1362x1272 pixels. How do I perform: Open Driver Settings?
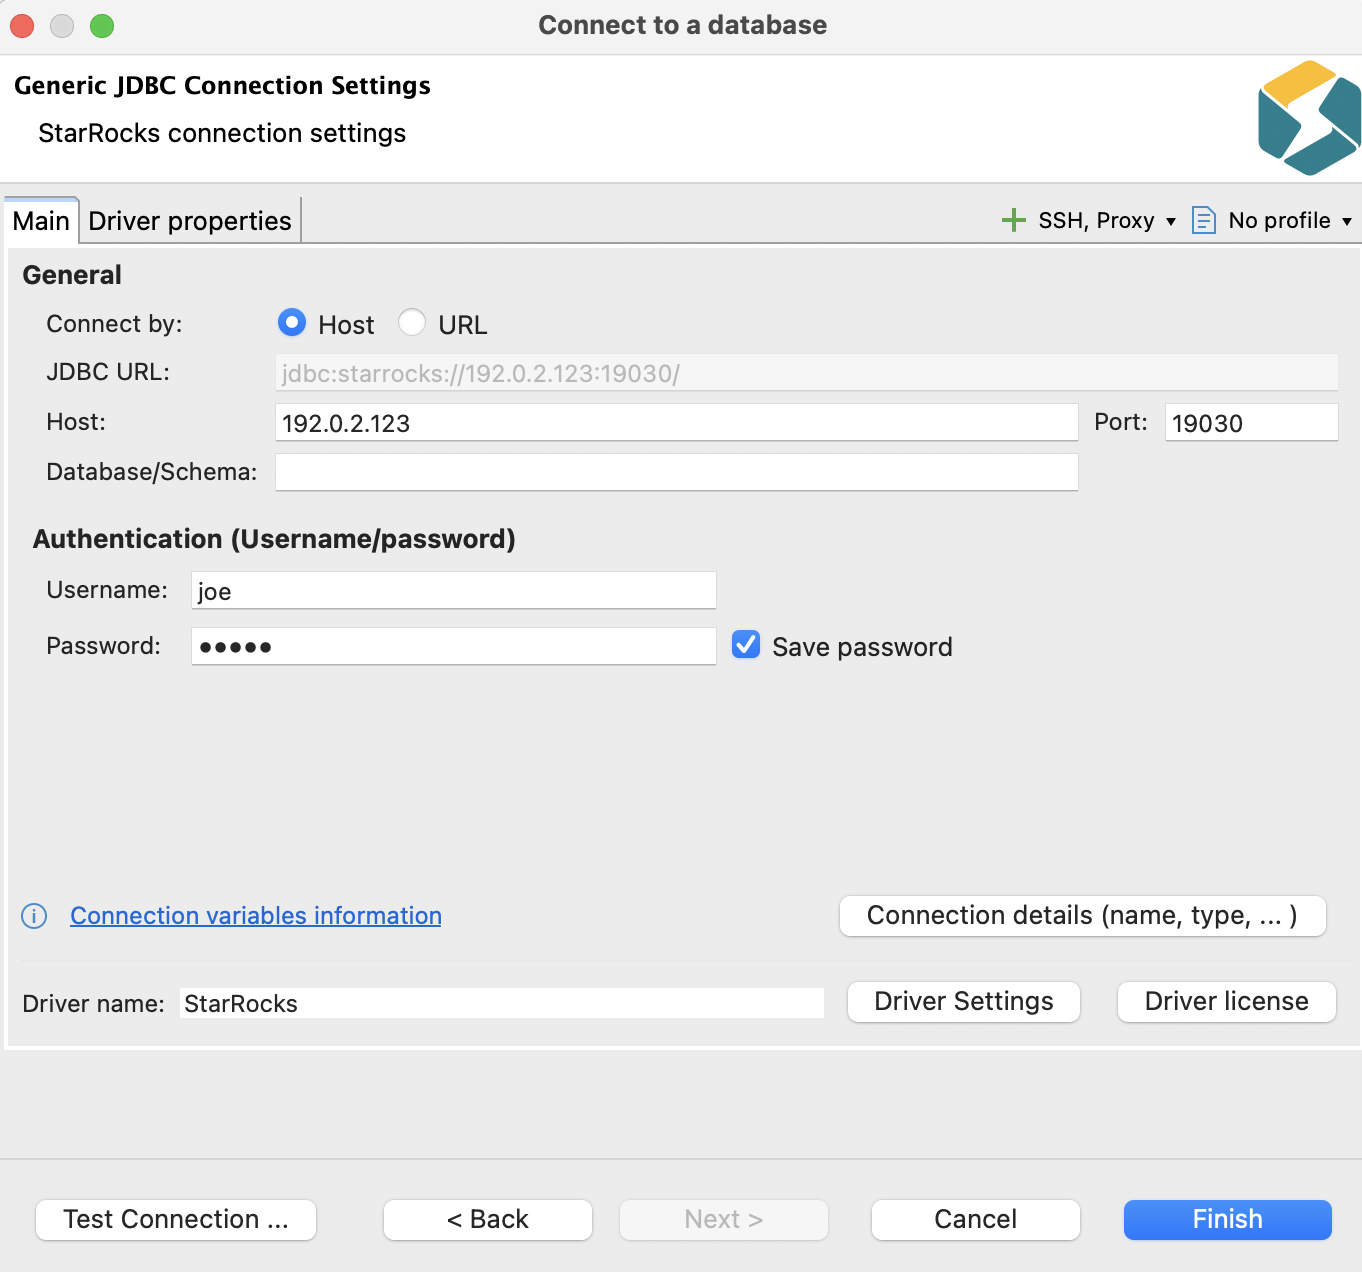pos(964,1002)
